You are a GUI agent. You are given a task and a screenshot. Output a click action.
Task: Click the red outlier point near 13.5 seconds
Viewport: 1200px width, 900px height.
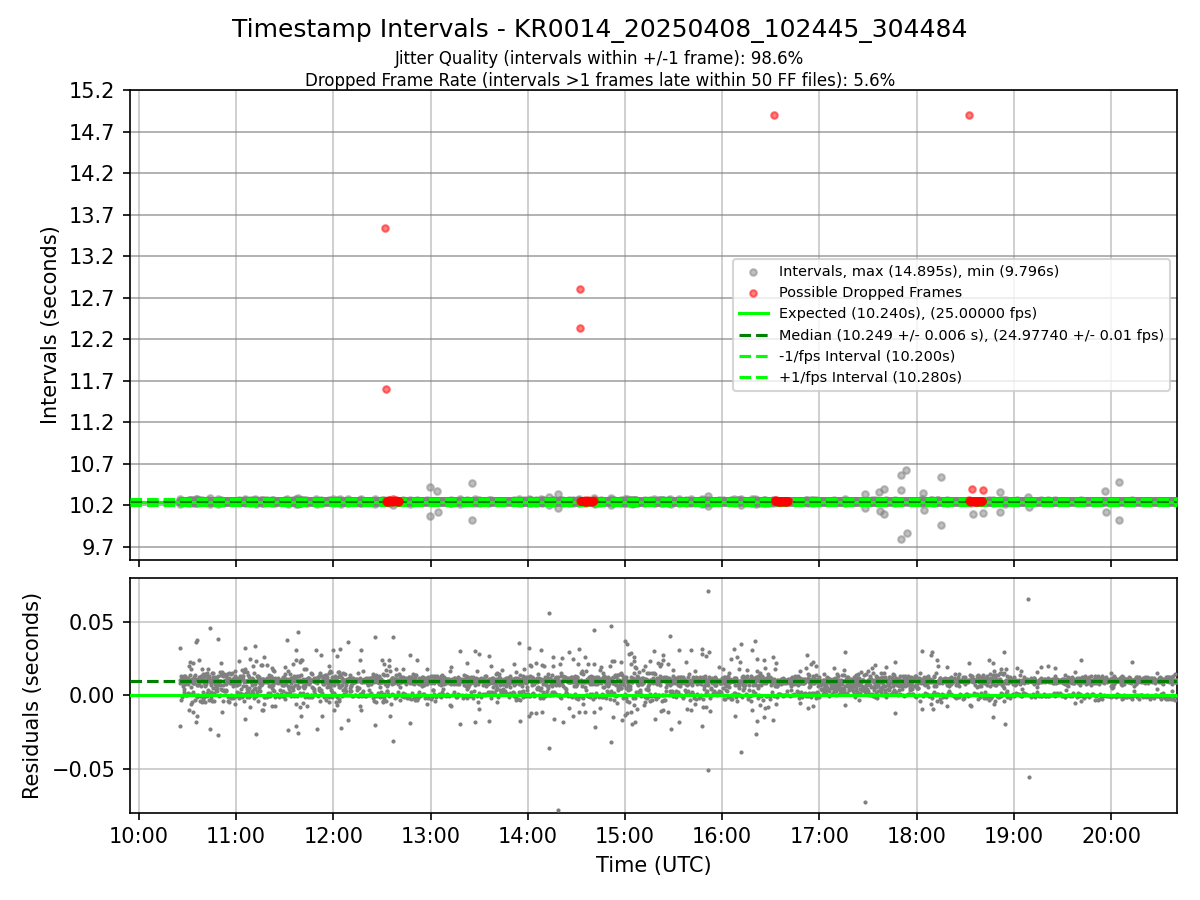pos(385,228)
